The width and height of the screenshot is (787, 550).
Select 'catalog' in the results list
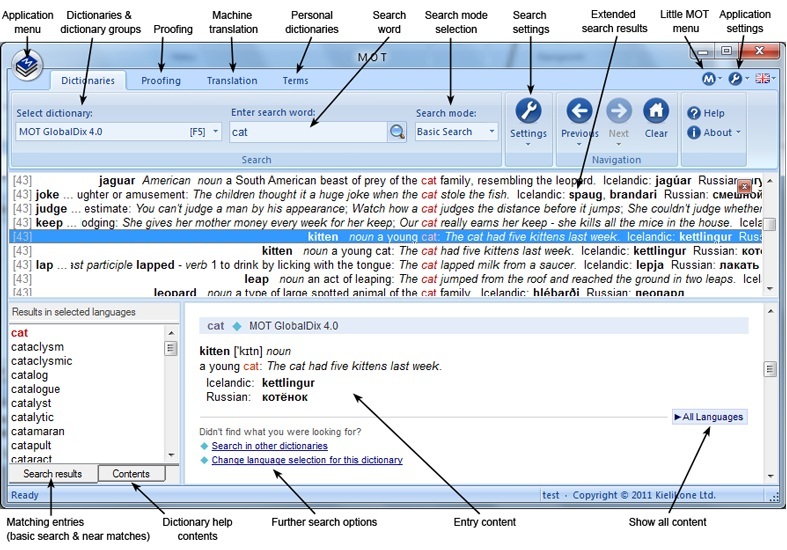(x=30, y=375)
